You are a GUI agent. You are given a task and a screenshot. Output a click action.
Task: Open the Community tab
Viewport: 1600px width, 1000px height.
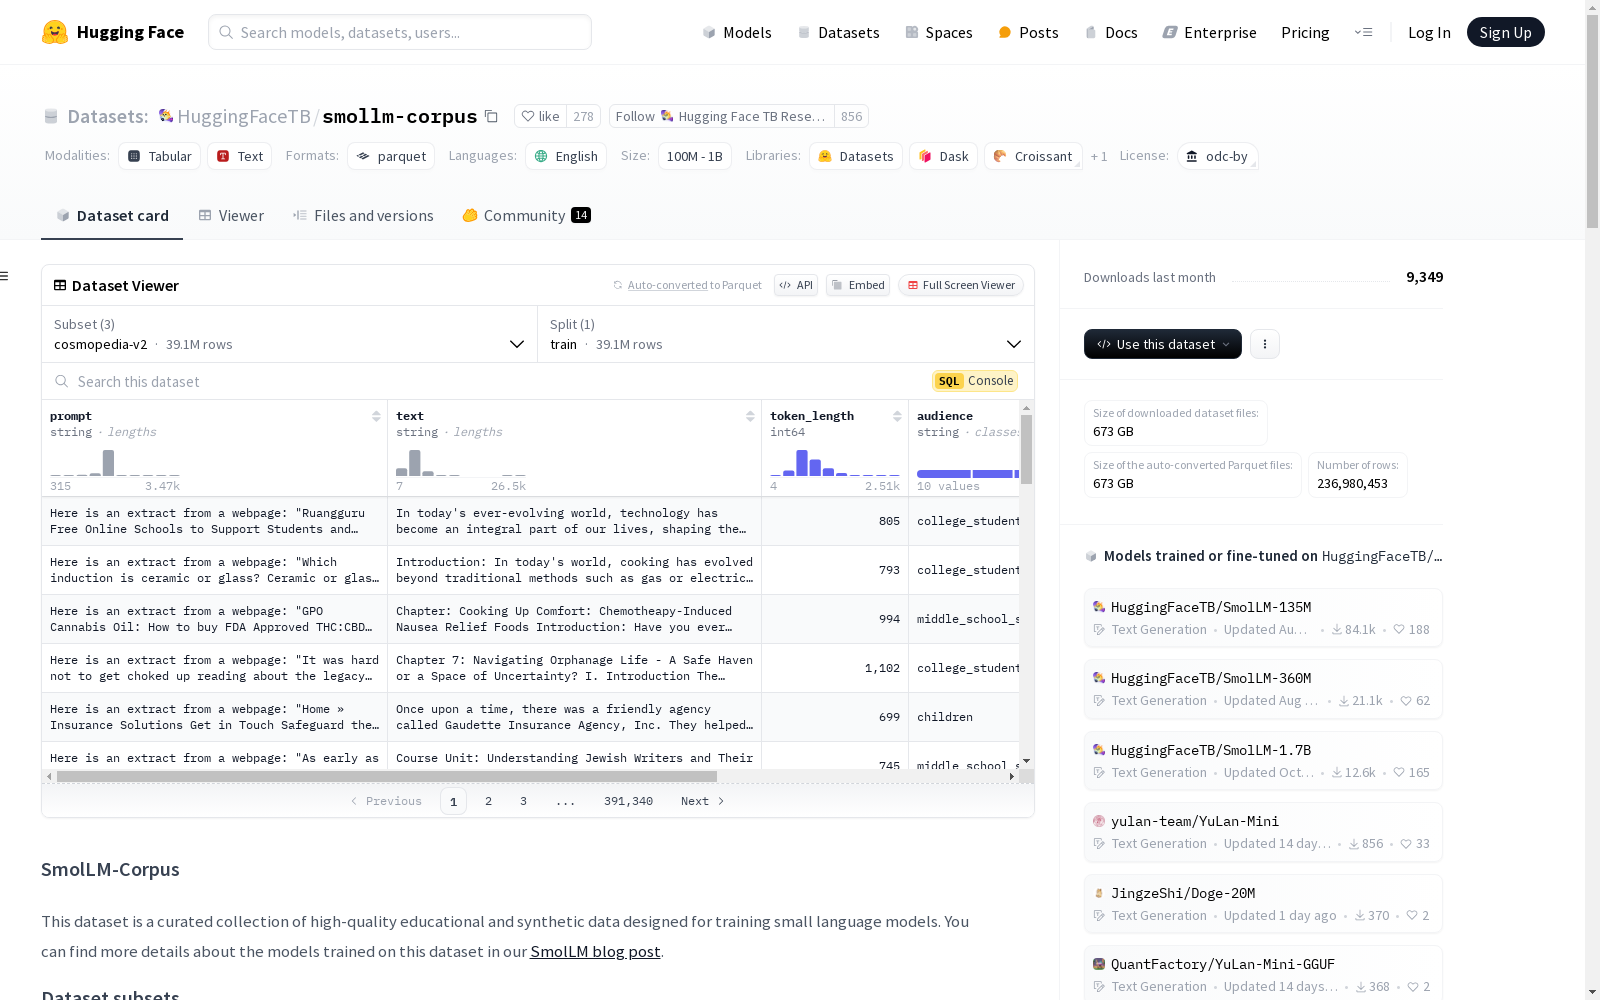click(x=526, y=216)
